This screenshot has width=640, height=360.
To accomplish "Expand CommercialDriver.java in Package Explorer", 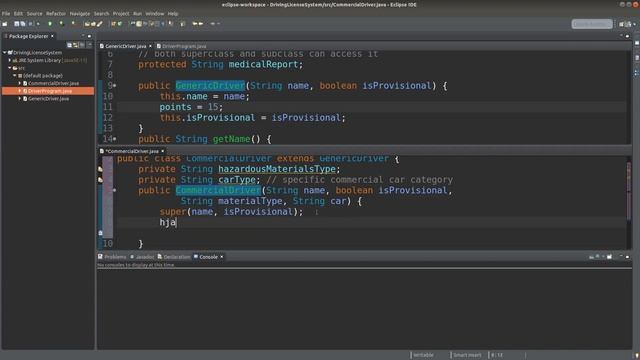I will [20, 83].
